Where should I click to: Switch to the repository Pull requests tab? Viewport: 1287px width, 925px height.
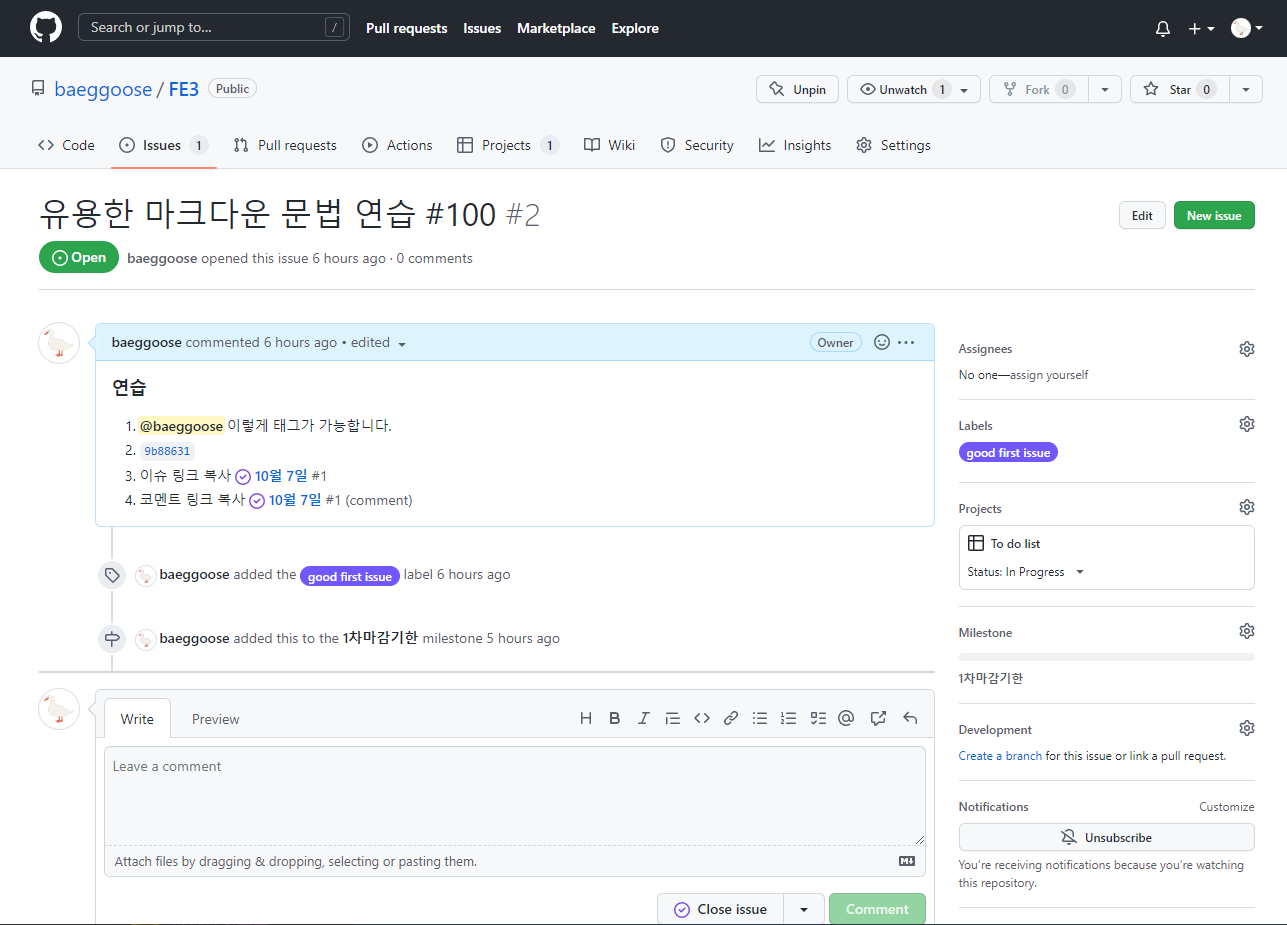pyautogui.click(x=285, y=145)
